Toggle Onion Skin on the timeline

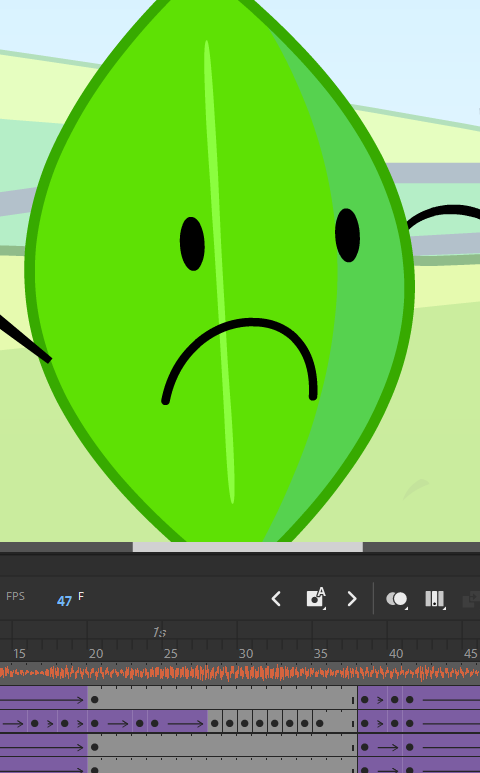pos(397,598)
